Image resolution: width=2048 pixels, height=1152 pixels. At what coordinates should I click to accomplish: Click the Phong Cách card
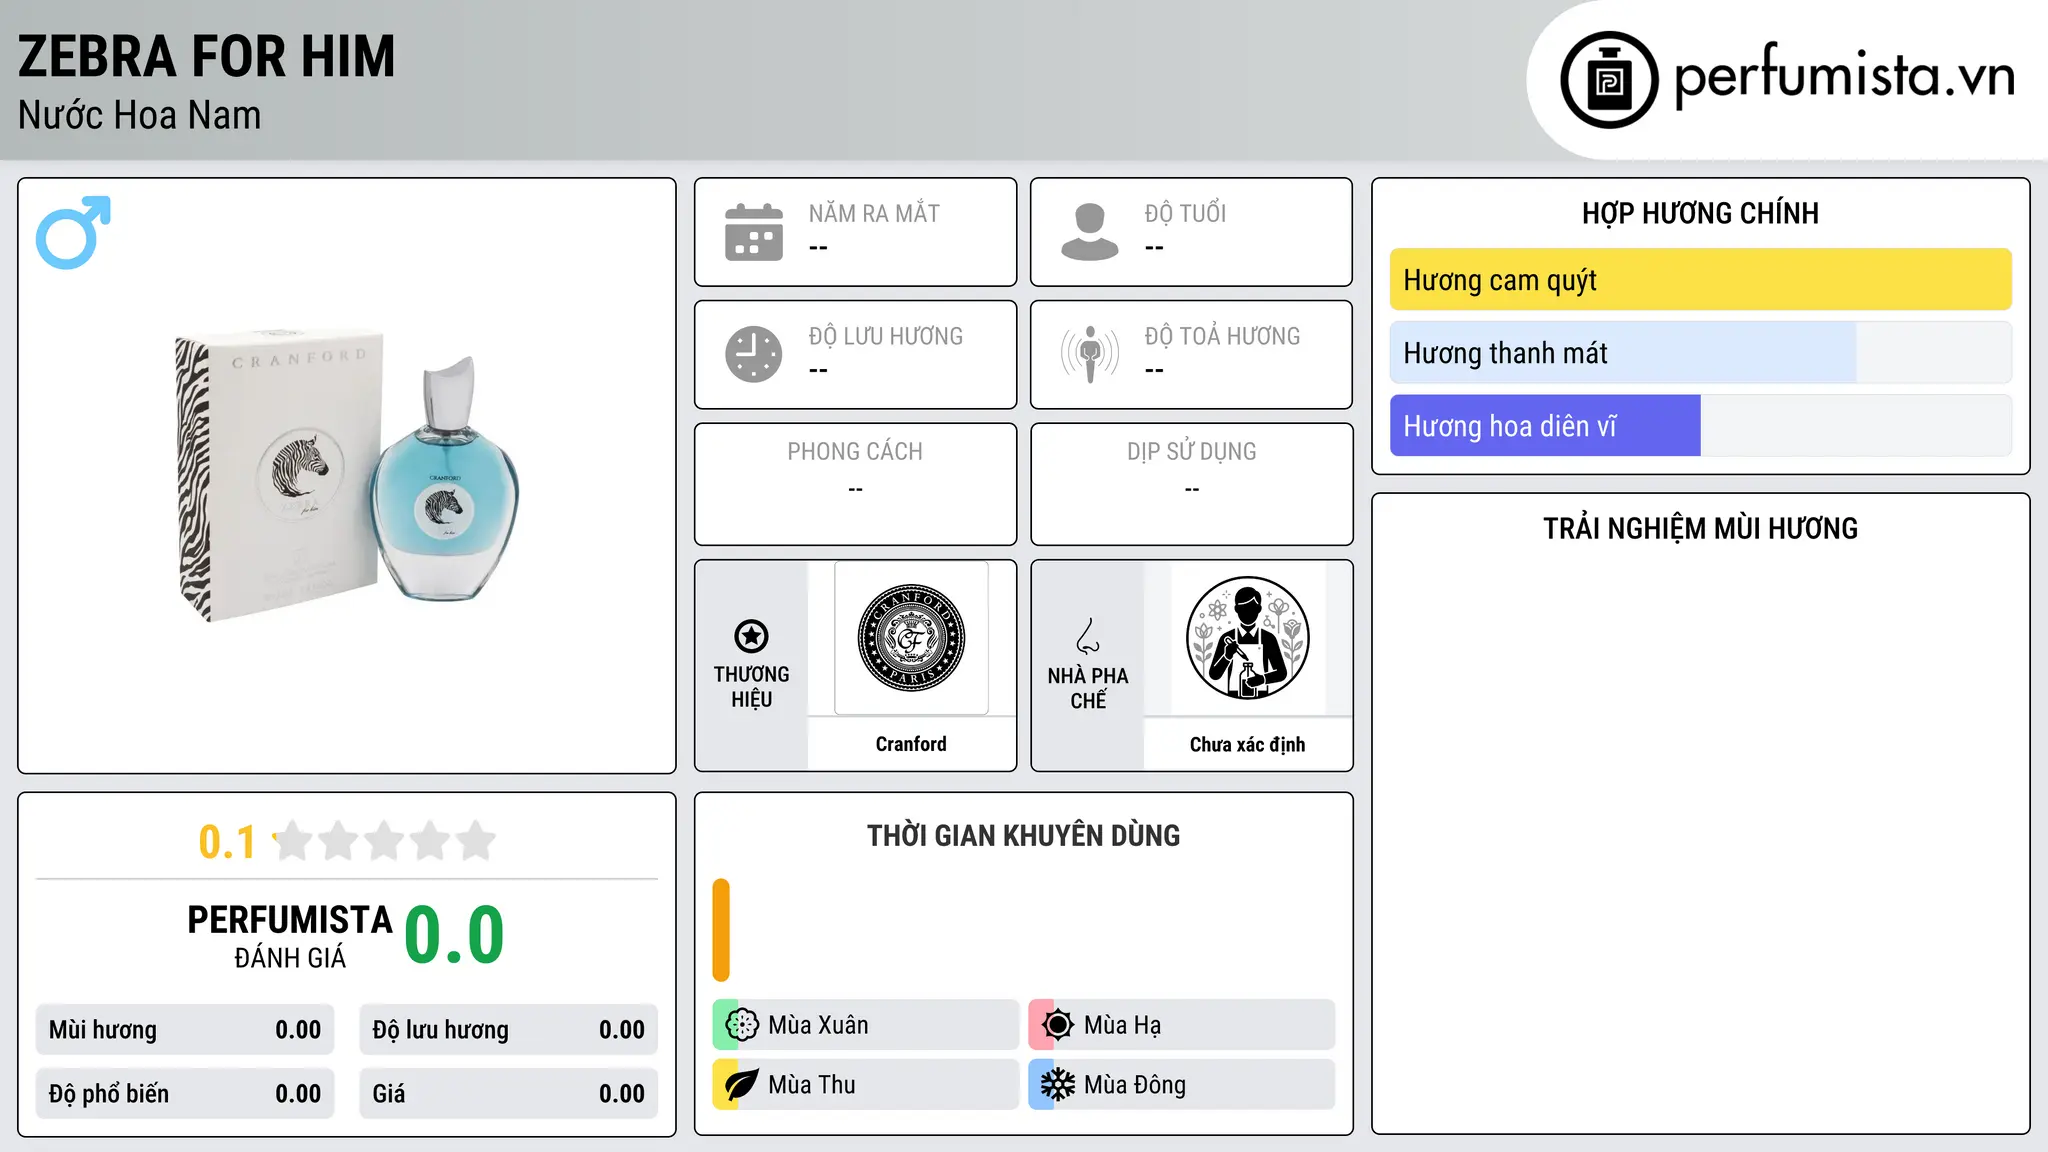[x=855, y=484]
